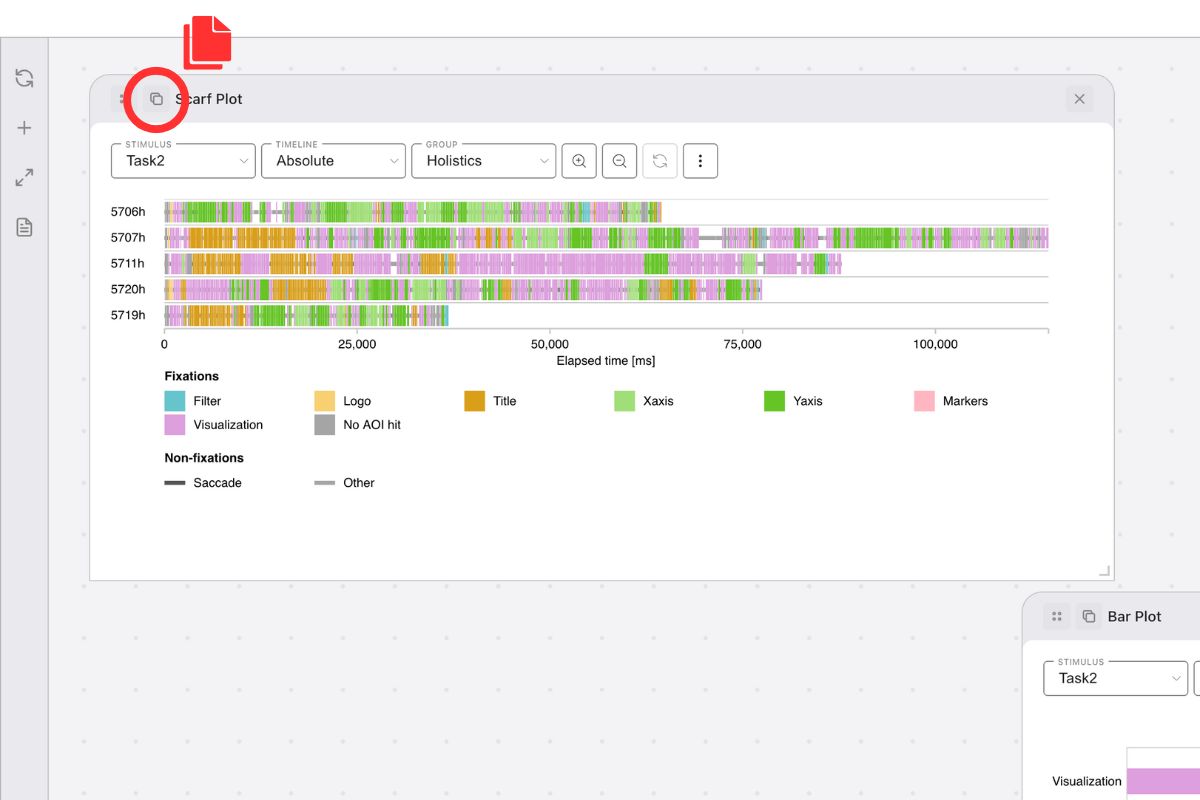
Task: Open the Stimulus dropdown showing Task2
Action: [182, 160]
